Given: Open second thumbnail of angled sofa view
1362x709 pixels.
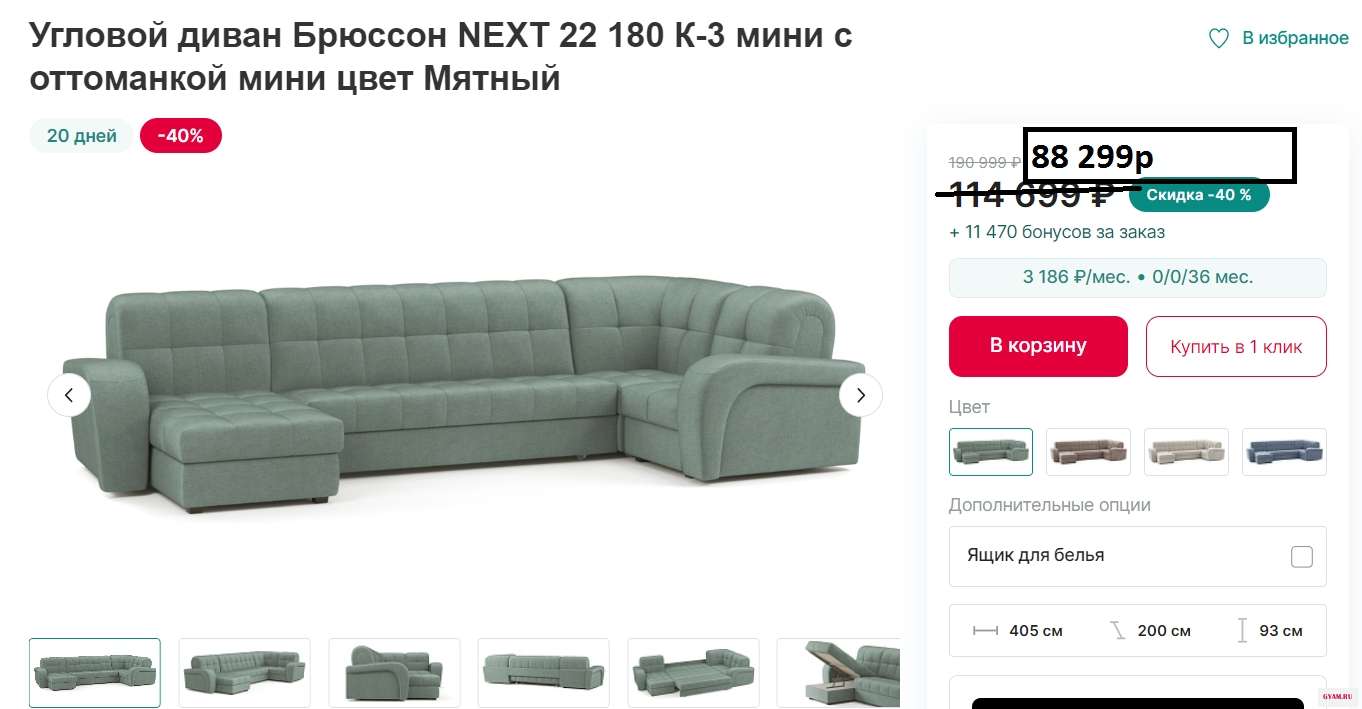Looking at the screenshot, I should click(244, 673).
